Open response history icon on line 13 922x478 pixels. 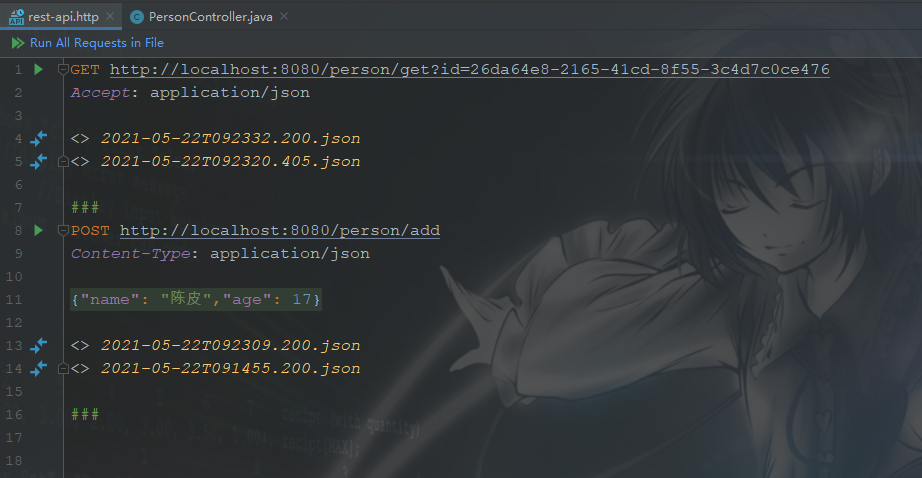click(39, 345)
